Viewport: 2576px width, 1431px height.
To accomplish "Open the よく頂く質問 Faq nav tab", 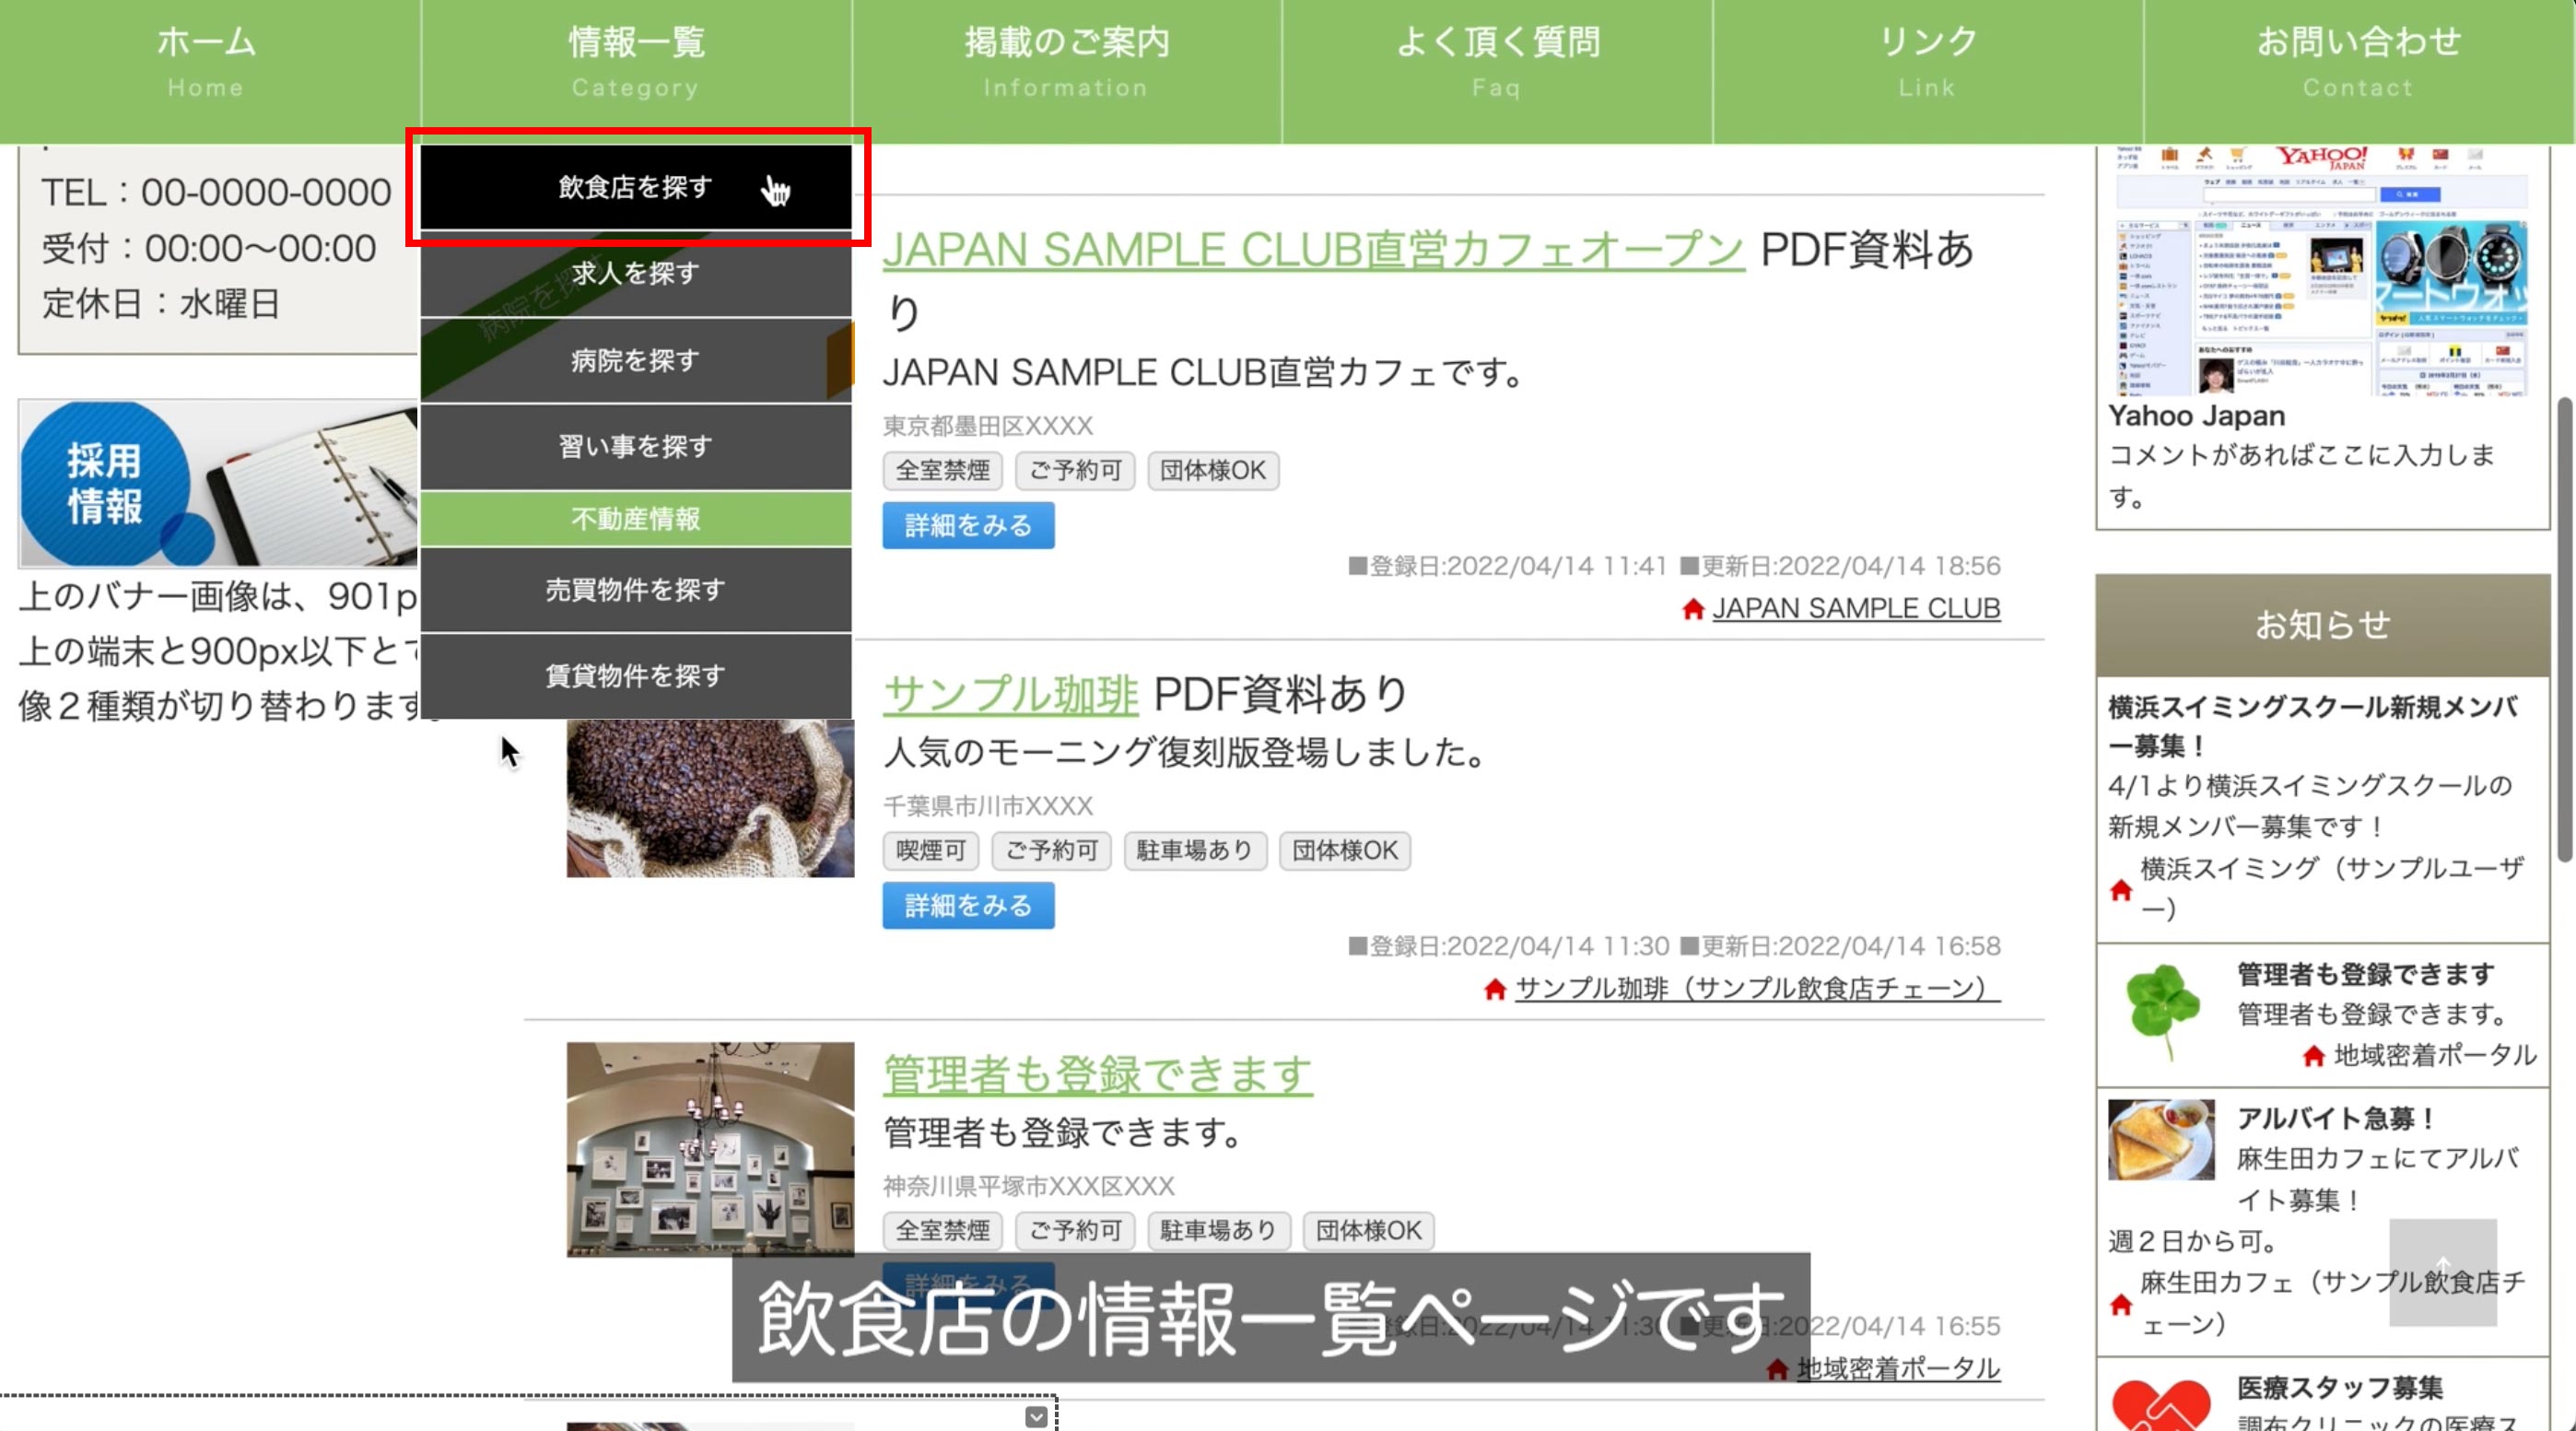I will [1496, 62].
